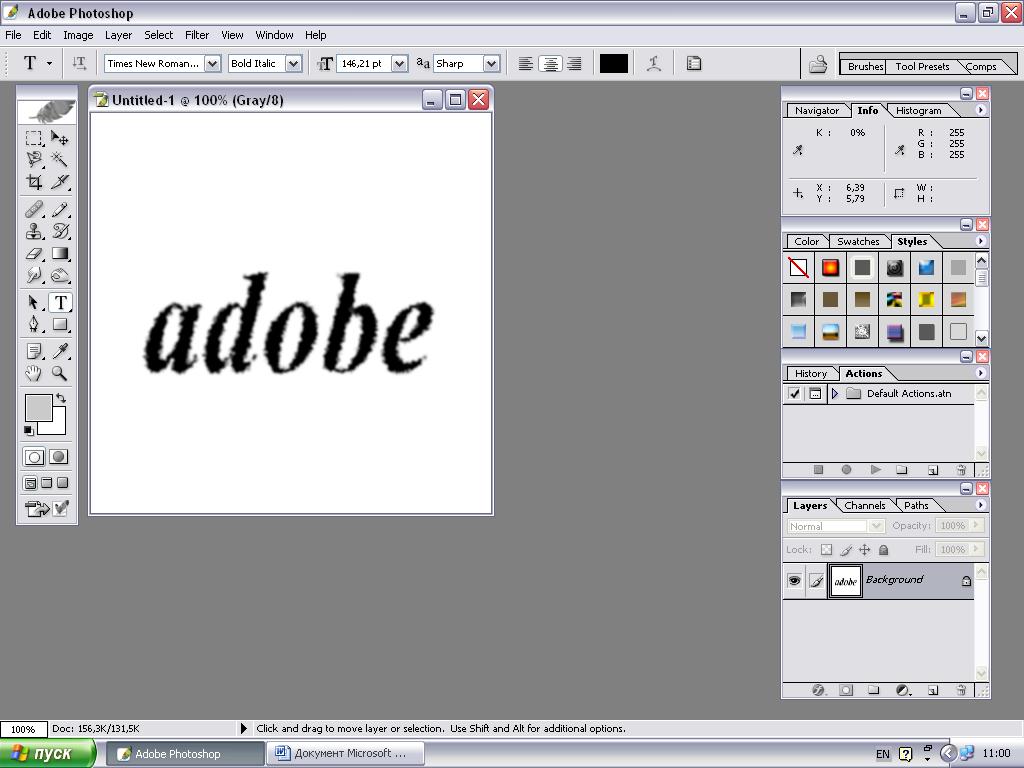This screenshot has height=768, width=1024.
Task: Open the Bold Italic font style dropdown
Action: (x=294, y=63)
